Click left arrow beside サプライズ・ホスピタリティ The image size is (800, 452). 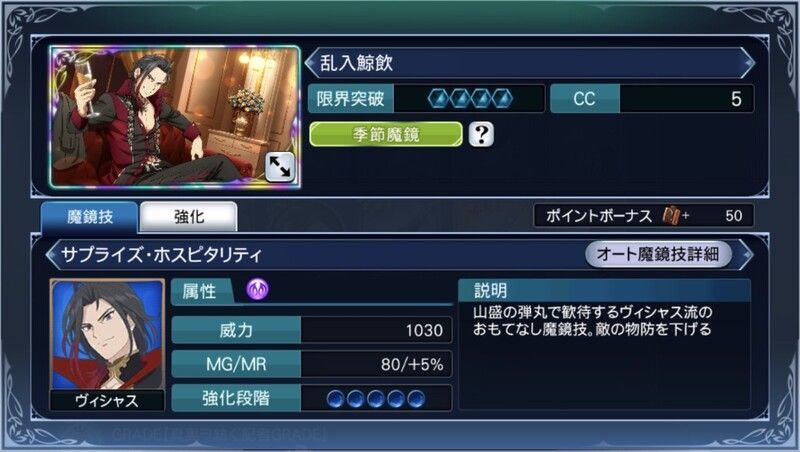click(x=52, y=254)
